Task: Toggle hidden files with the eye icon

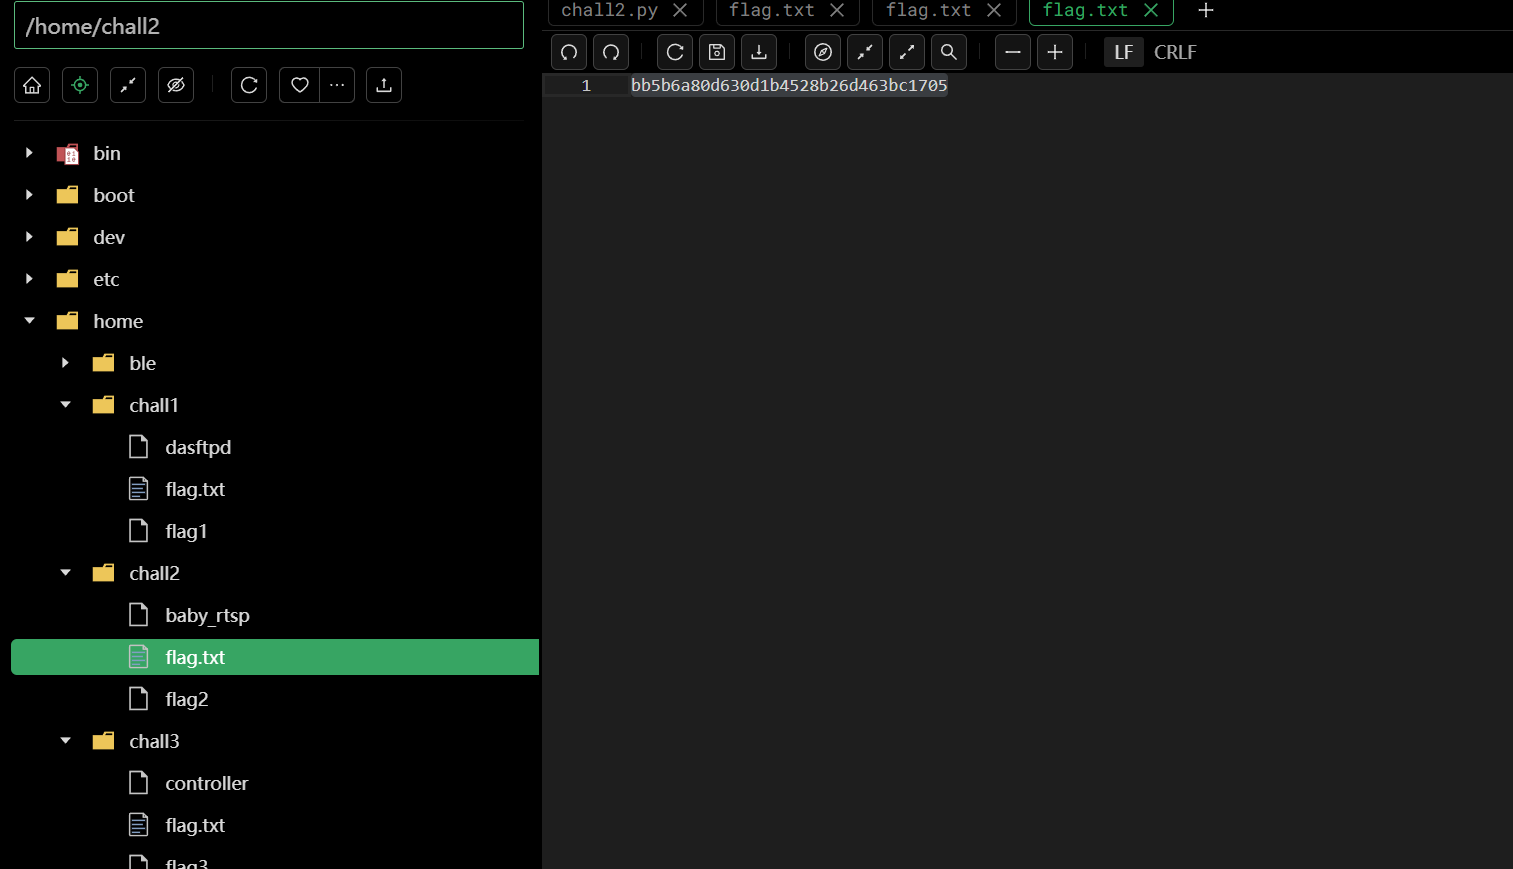Action: pyautogui.click(x=176, y=85)
